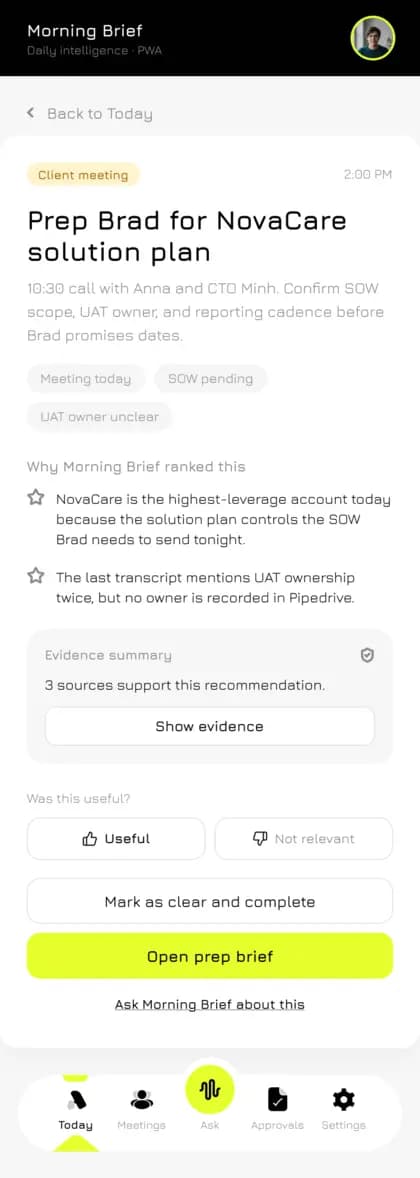
Task: Click the Open prep brief button
Action: point(210,956)
